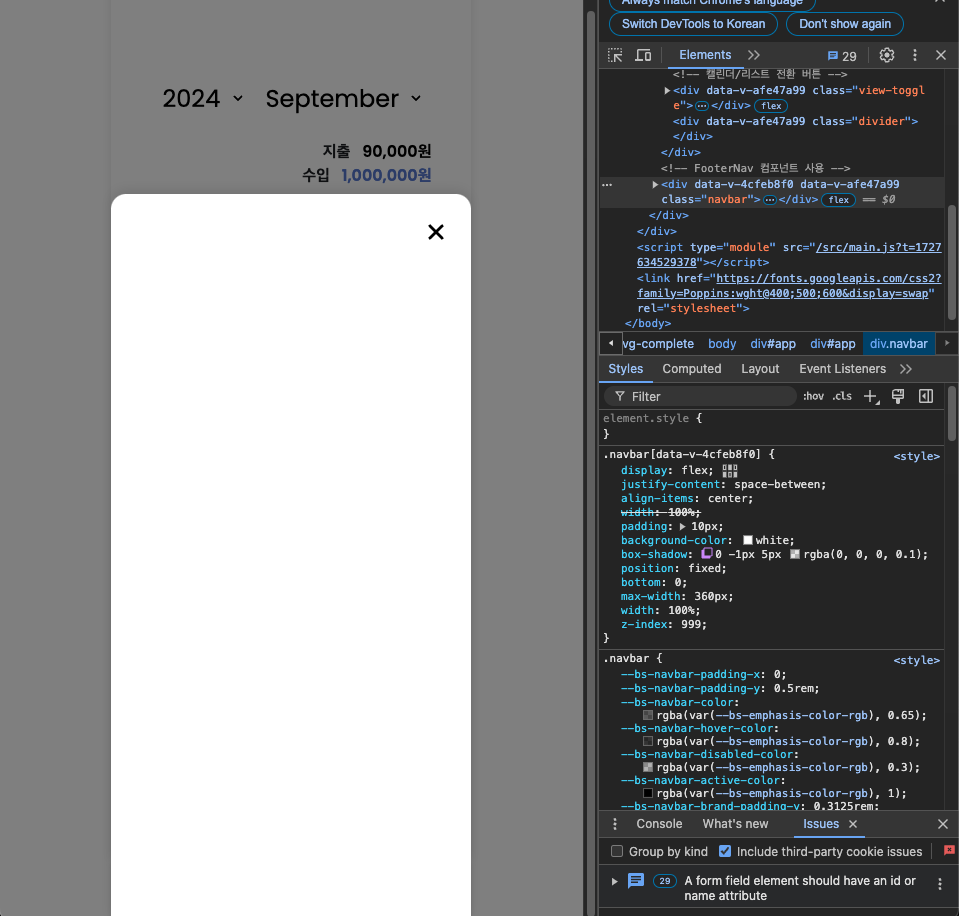Click the z-index 999 value
Viewport: 959px width, 916px height.
[x=694, y=624]
